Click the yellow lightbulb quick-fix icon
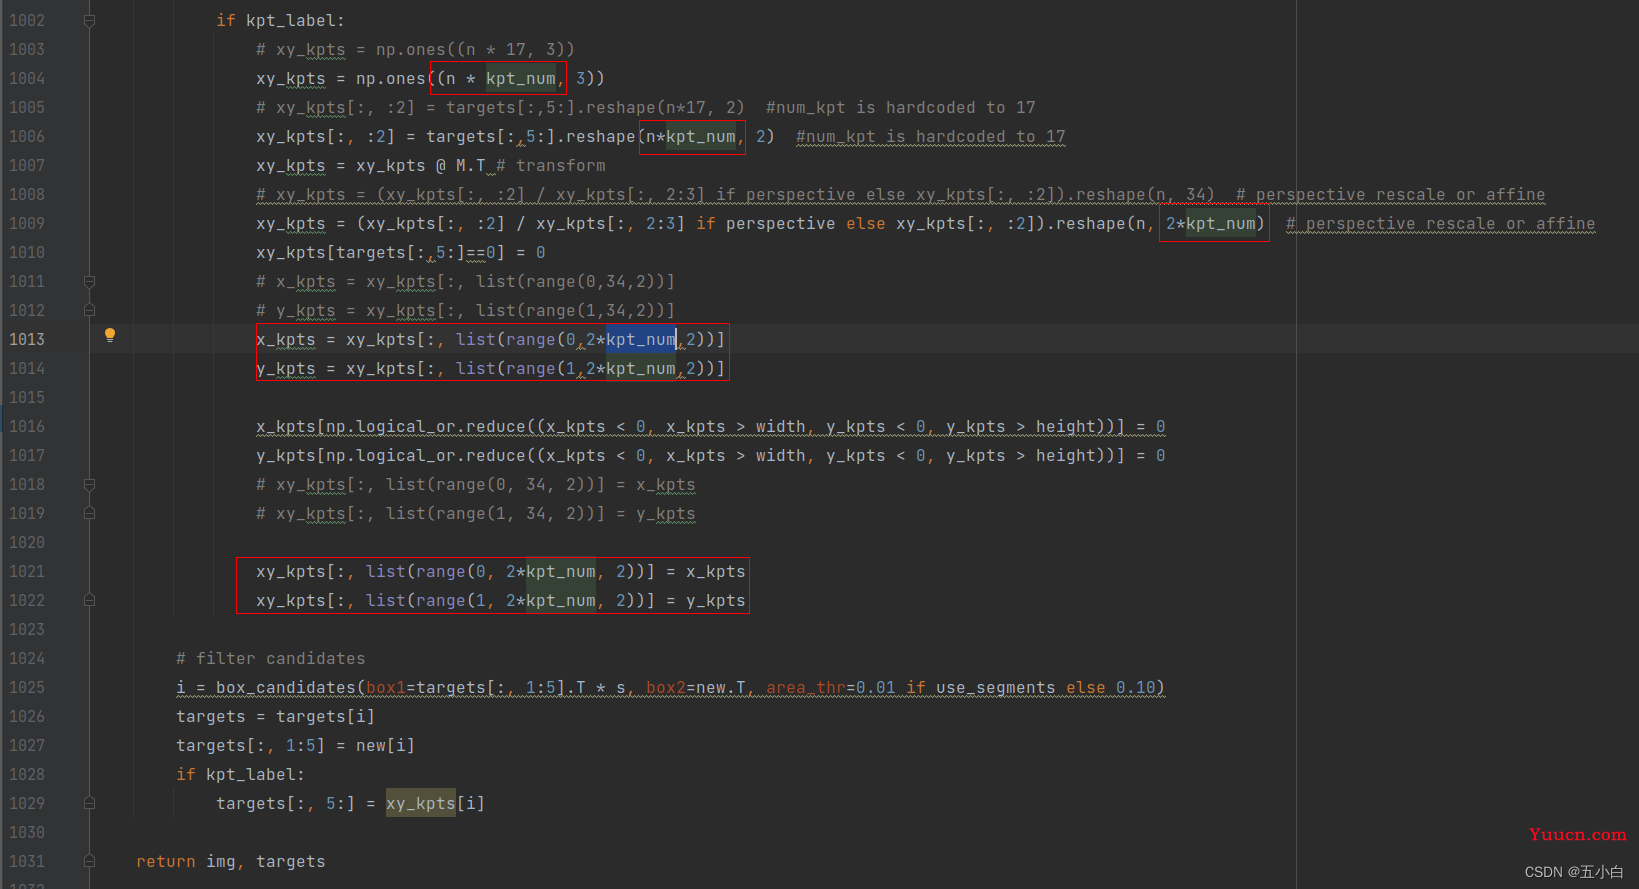The image size is (1639, 889). 110,336
